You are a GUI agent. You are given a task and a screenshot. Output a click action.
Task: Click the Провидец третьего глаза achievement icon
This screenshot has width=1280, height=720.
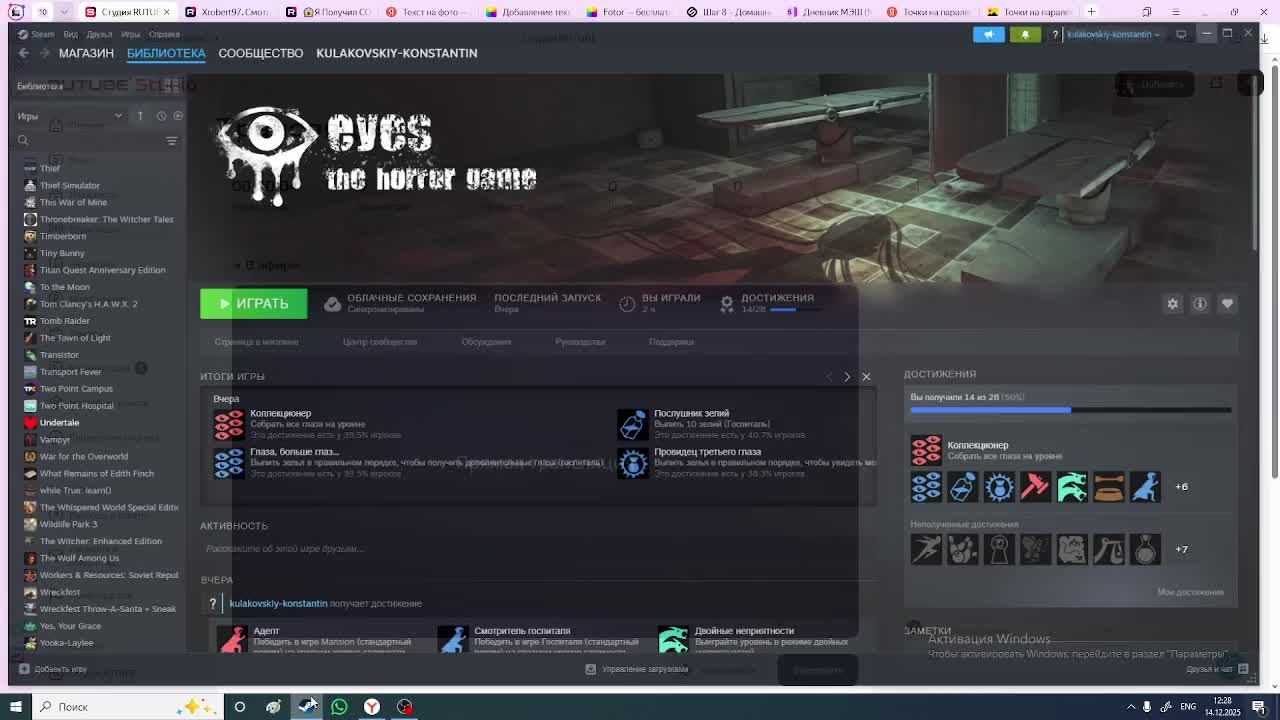click(x=632, y=462)
